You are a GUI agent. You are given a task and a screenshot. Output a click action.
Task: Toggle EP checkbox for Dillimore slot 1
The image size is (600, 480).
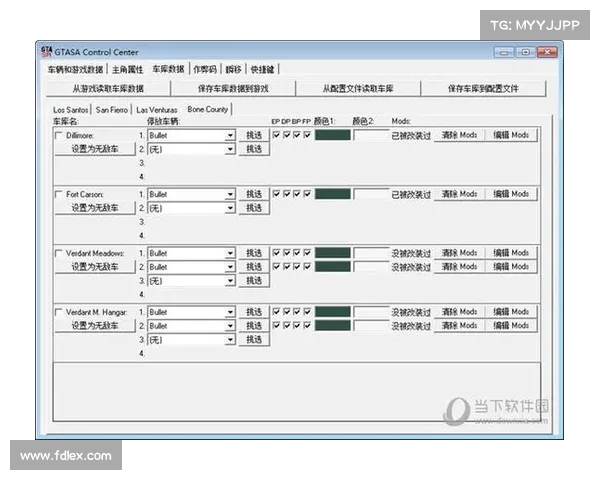click(276, 135)
